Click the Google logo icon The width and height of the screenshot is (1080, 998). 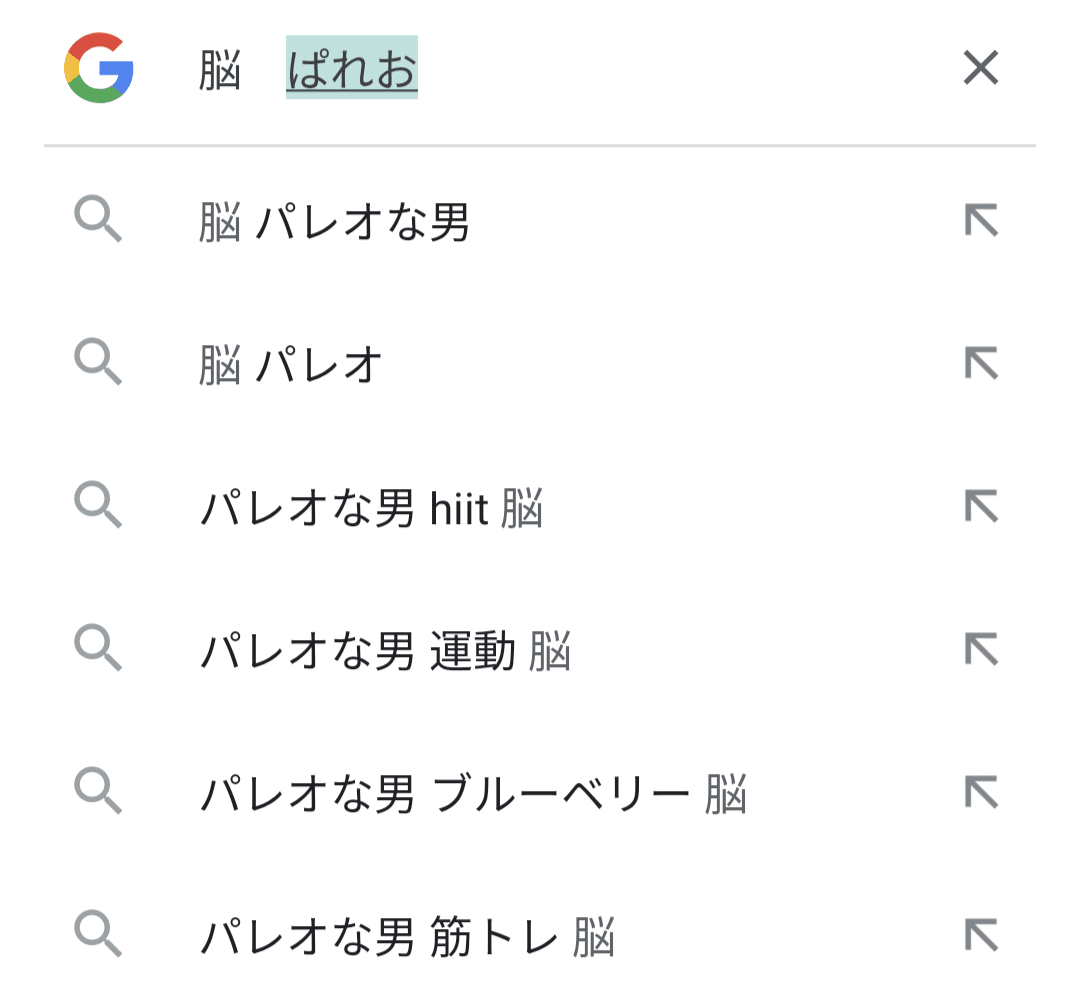[99, 68]
